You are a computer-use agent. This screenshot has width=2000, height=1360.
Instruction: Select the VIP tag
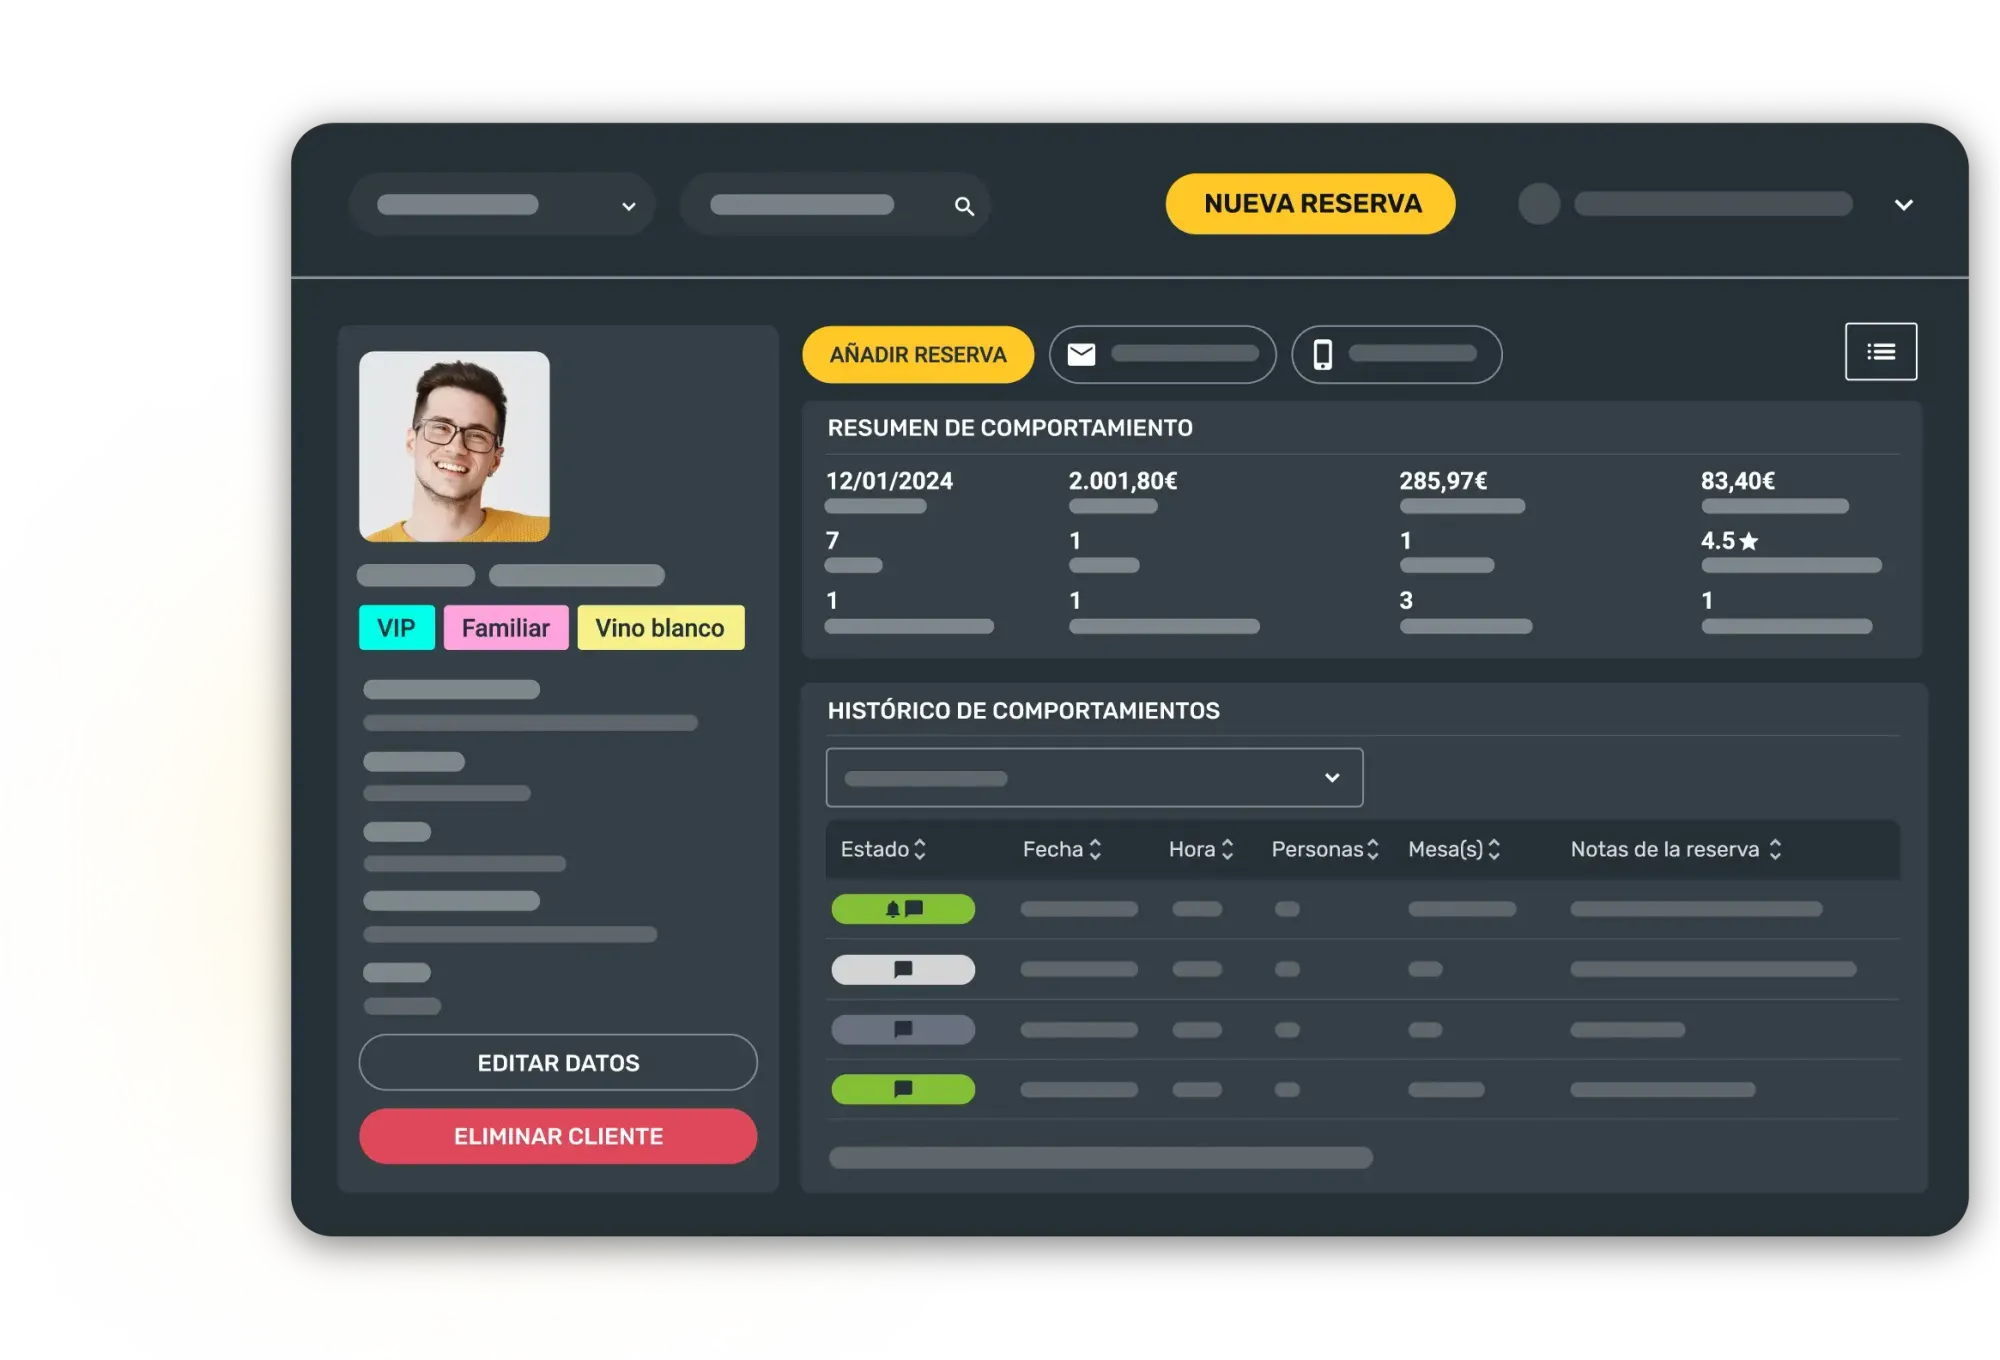[x=396, y=628]
